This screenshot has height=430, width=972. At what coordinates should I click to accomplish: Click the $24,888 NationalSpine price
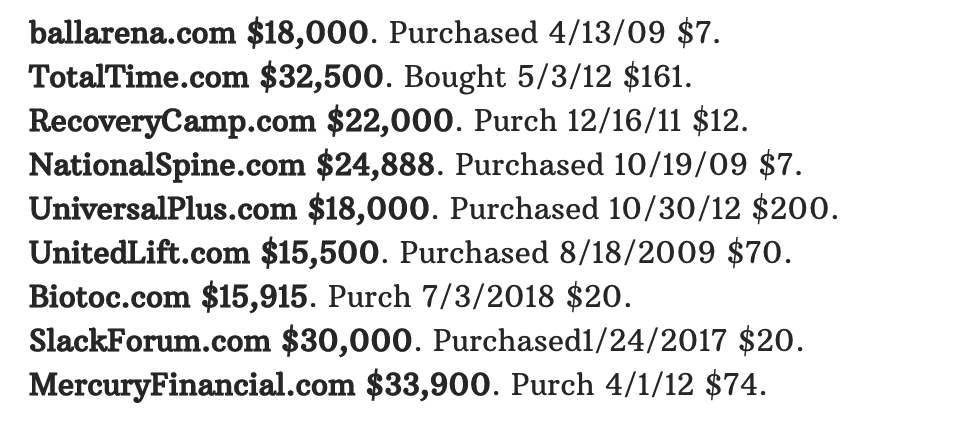tap(376, 165)
